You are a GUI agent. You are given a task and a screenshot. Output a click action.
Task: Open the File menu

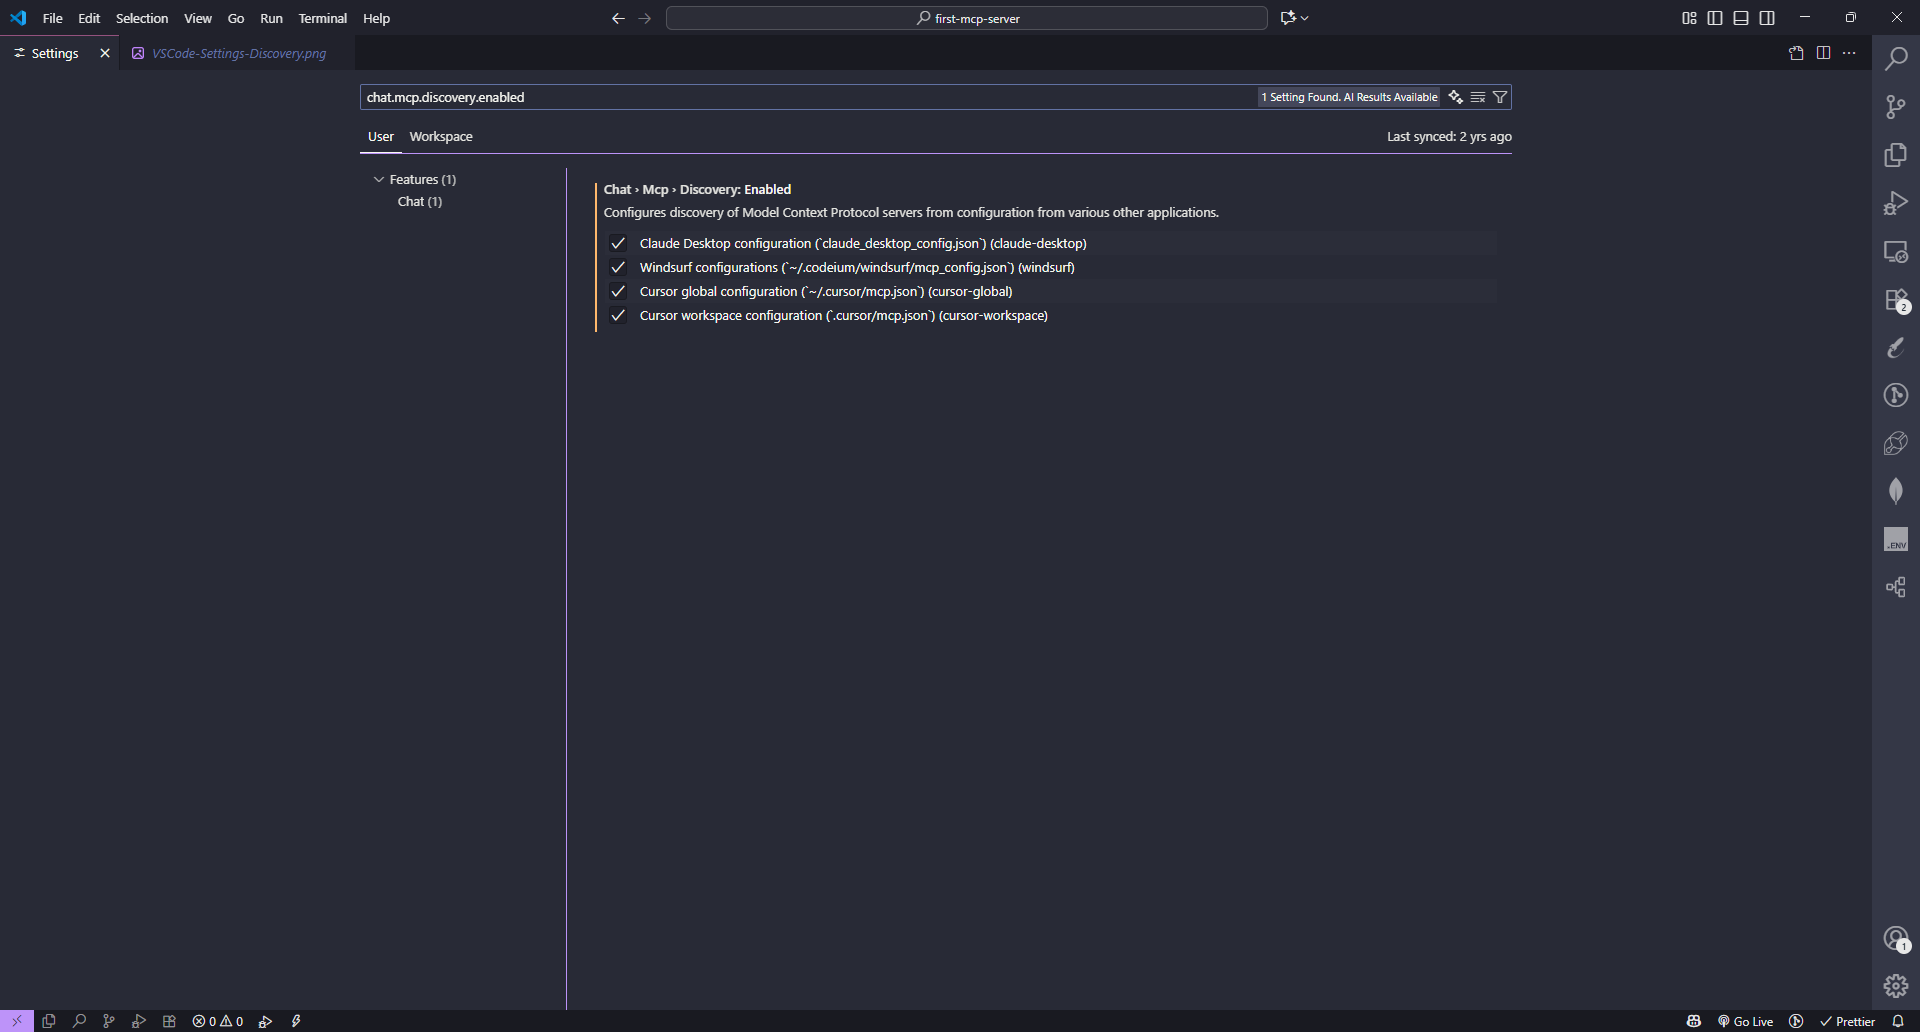click(52, 18)
